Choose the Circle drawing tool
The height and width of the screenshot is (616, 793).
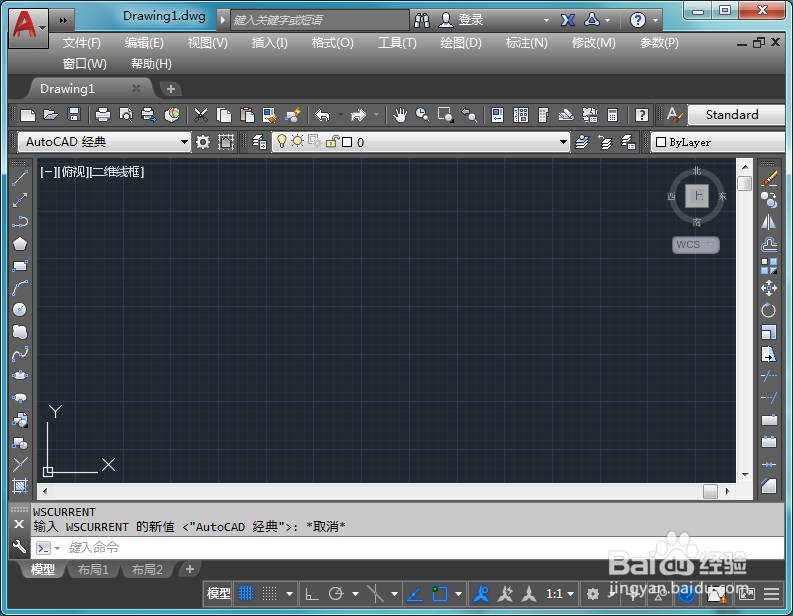point(20,310)
